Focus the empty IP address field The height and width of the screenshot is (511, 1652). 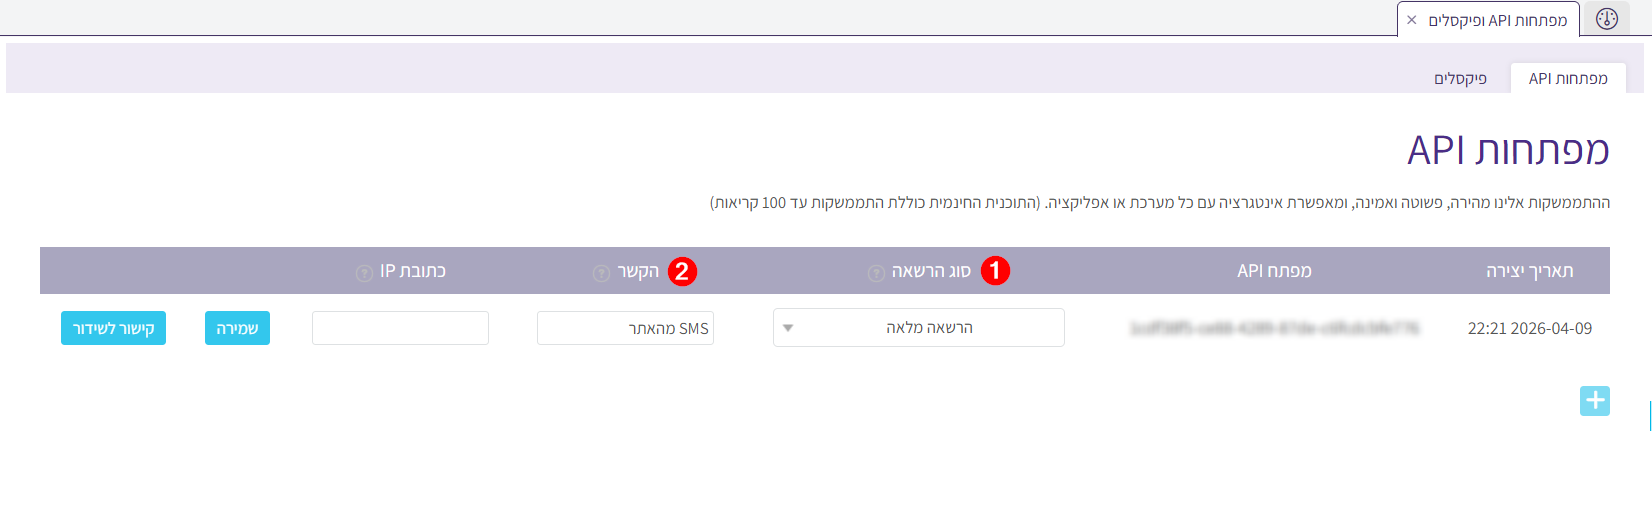point(400,328)
